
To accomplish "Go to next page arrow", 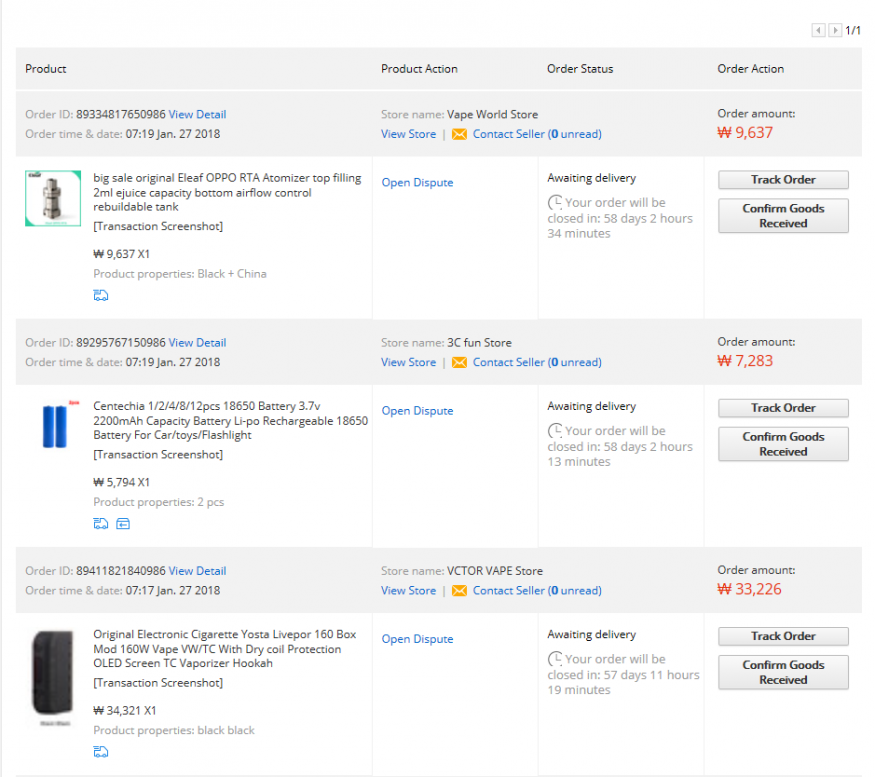I will point(835,30).
